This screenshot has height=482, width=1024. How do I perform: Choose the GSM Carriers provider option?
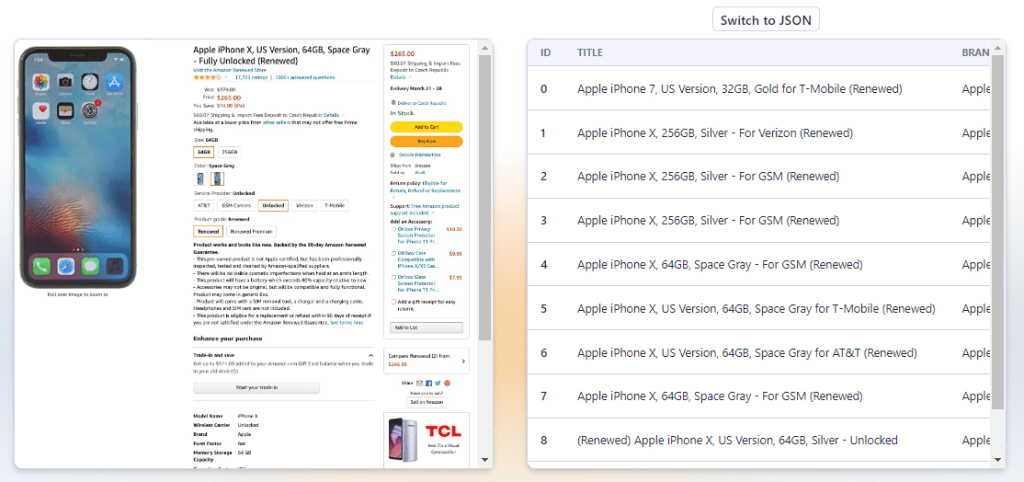(236, 206)
